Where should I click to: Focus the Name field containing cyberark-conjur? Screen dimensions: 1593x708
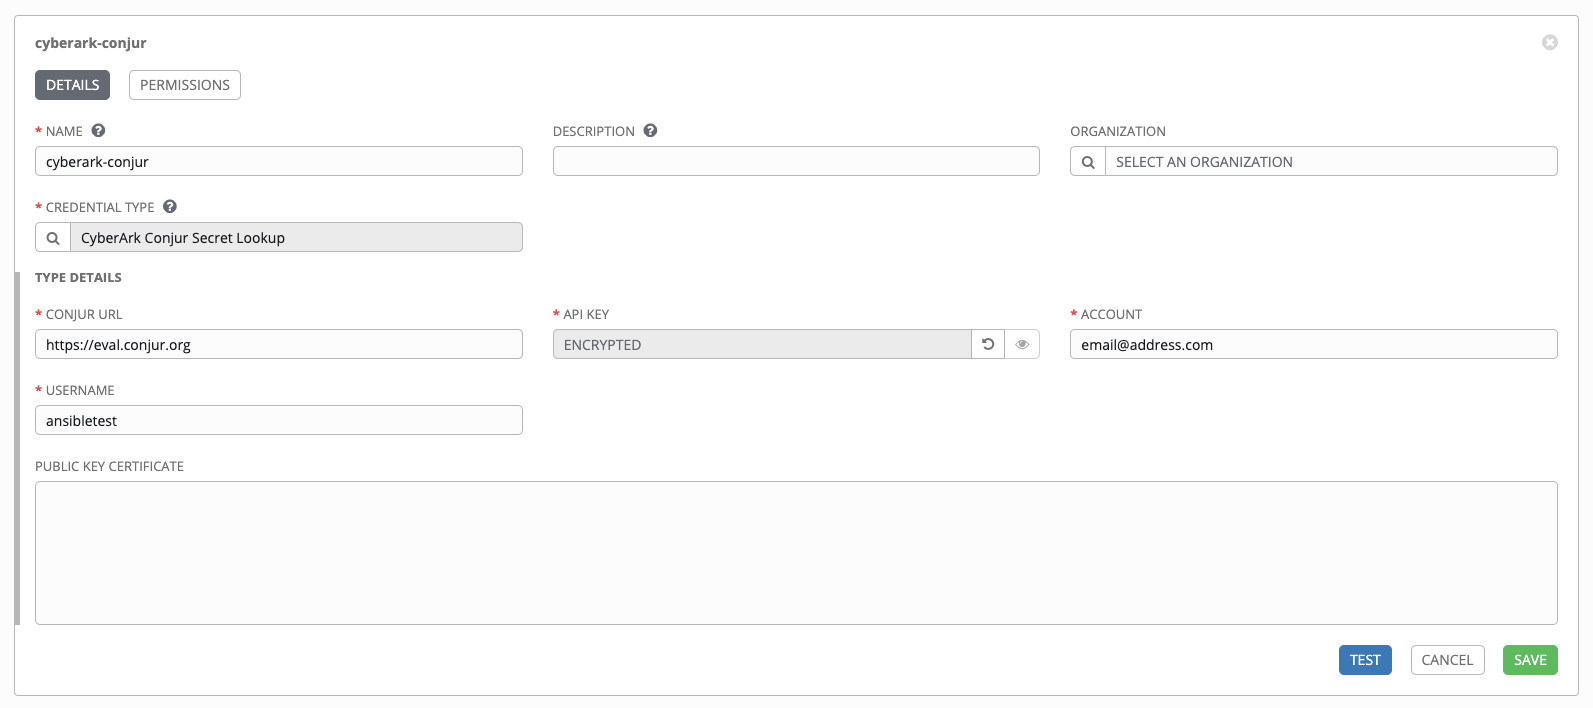[x=279, y=161]
